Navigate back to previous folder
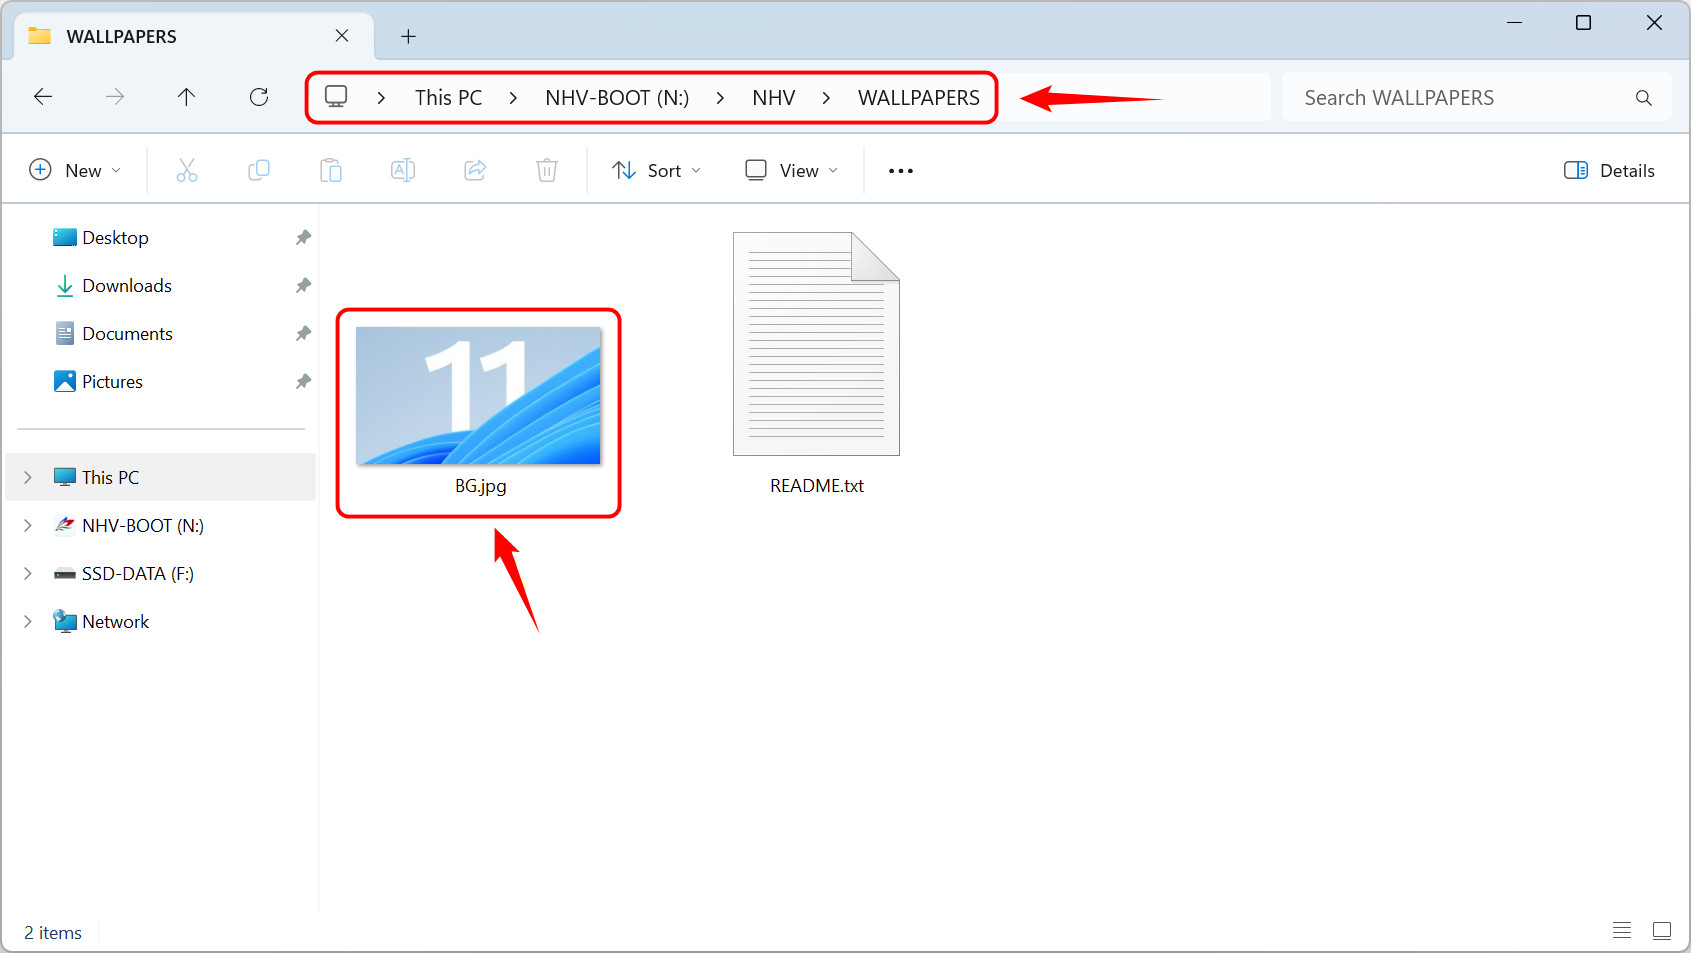Viewport: 1691px width, 953px height. click(x=43, y=97)
